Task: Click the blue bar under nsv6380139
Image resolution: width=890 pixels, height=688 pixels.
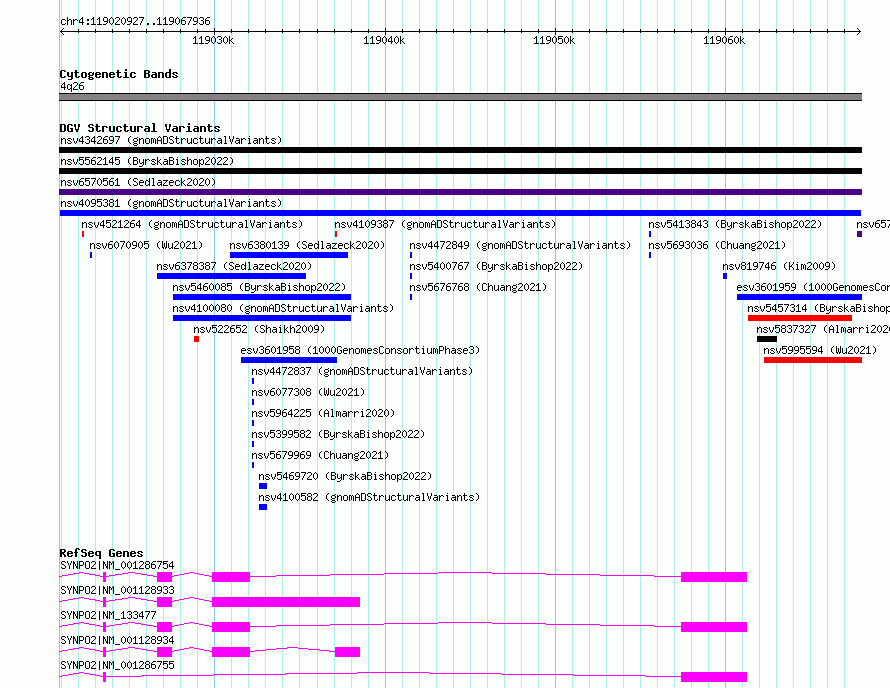Action: [289, 255]
